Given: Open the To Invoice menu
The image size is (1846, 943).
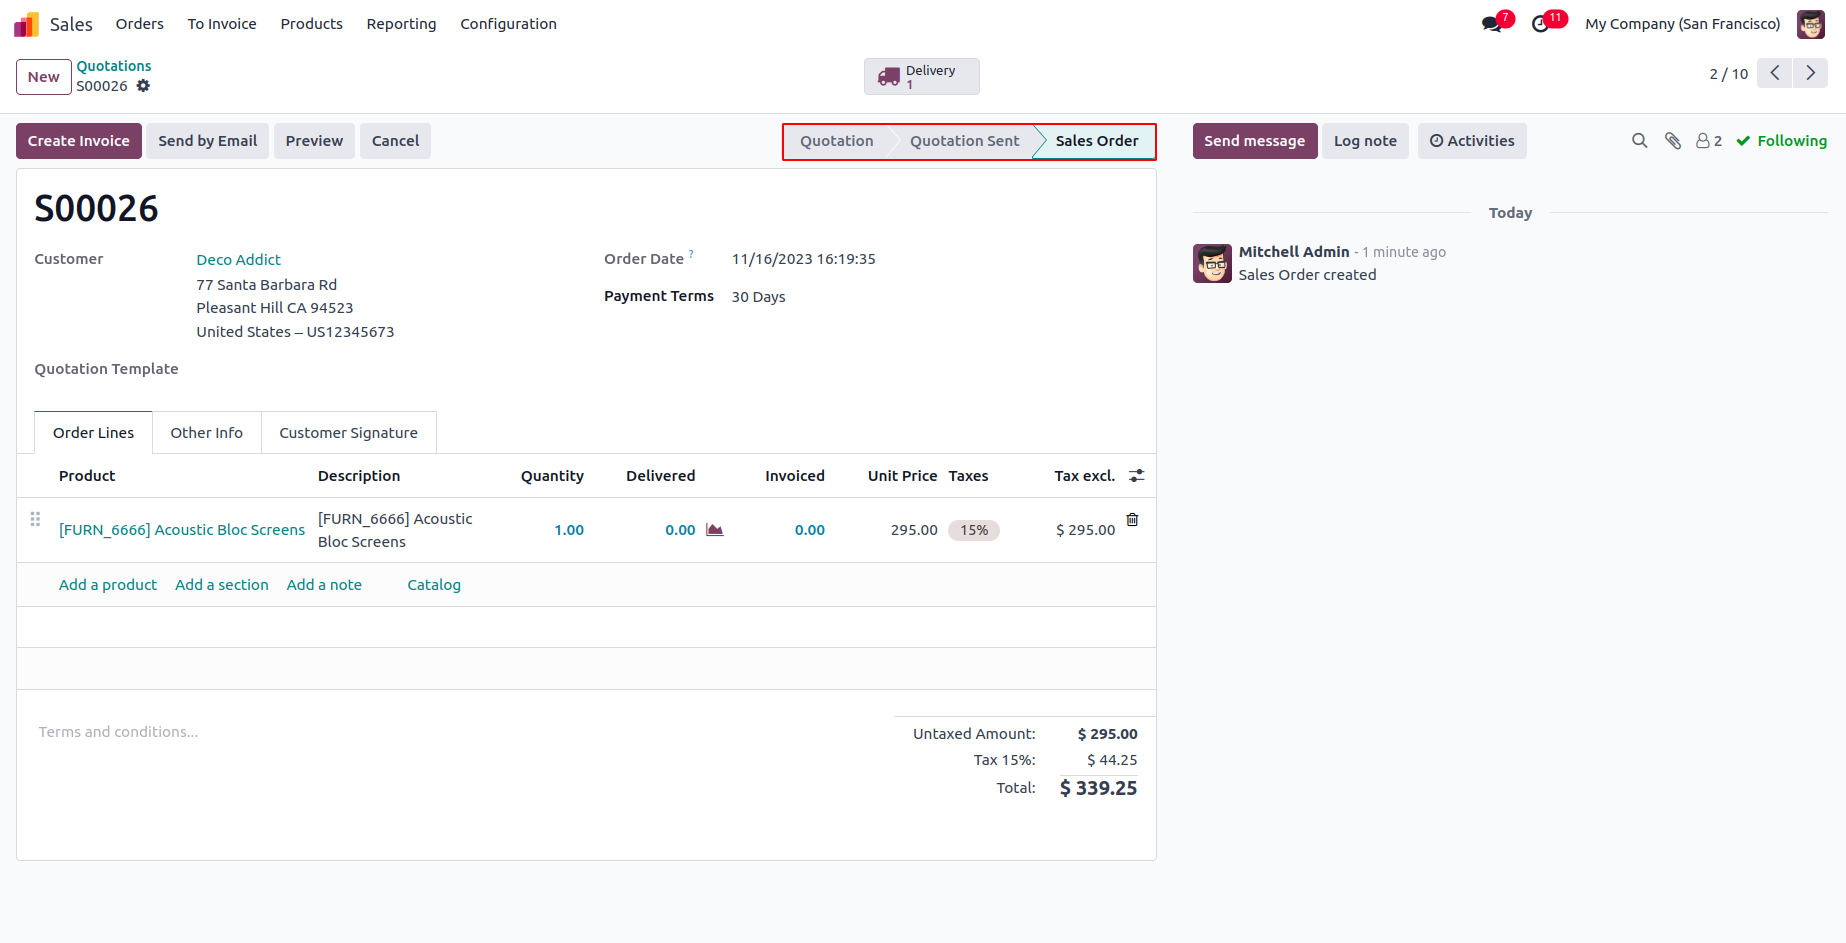Looking at the screenshot, I should (x=222, y=24).
